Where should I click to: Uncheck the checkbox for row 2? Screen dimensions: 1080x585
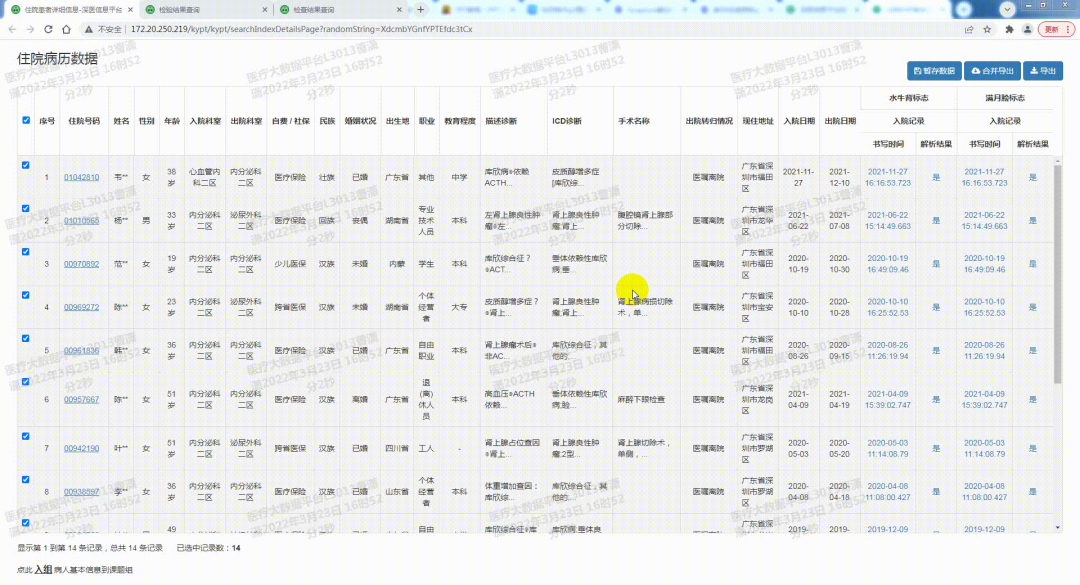(25, 208)
